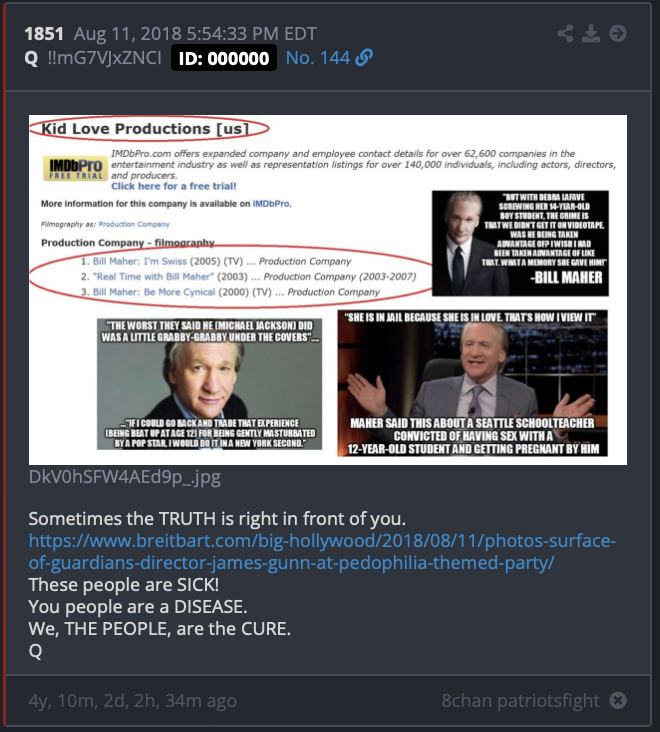The width and height of the screenshot is (660, 732).
Task: Click the Q author name in header
Action: click(31, 58)
